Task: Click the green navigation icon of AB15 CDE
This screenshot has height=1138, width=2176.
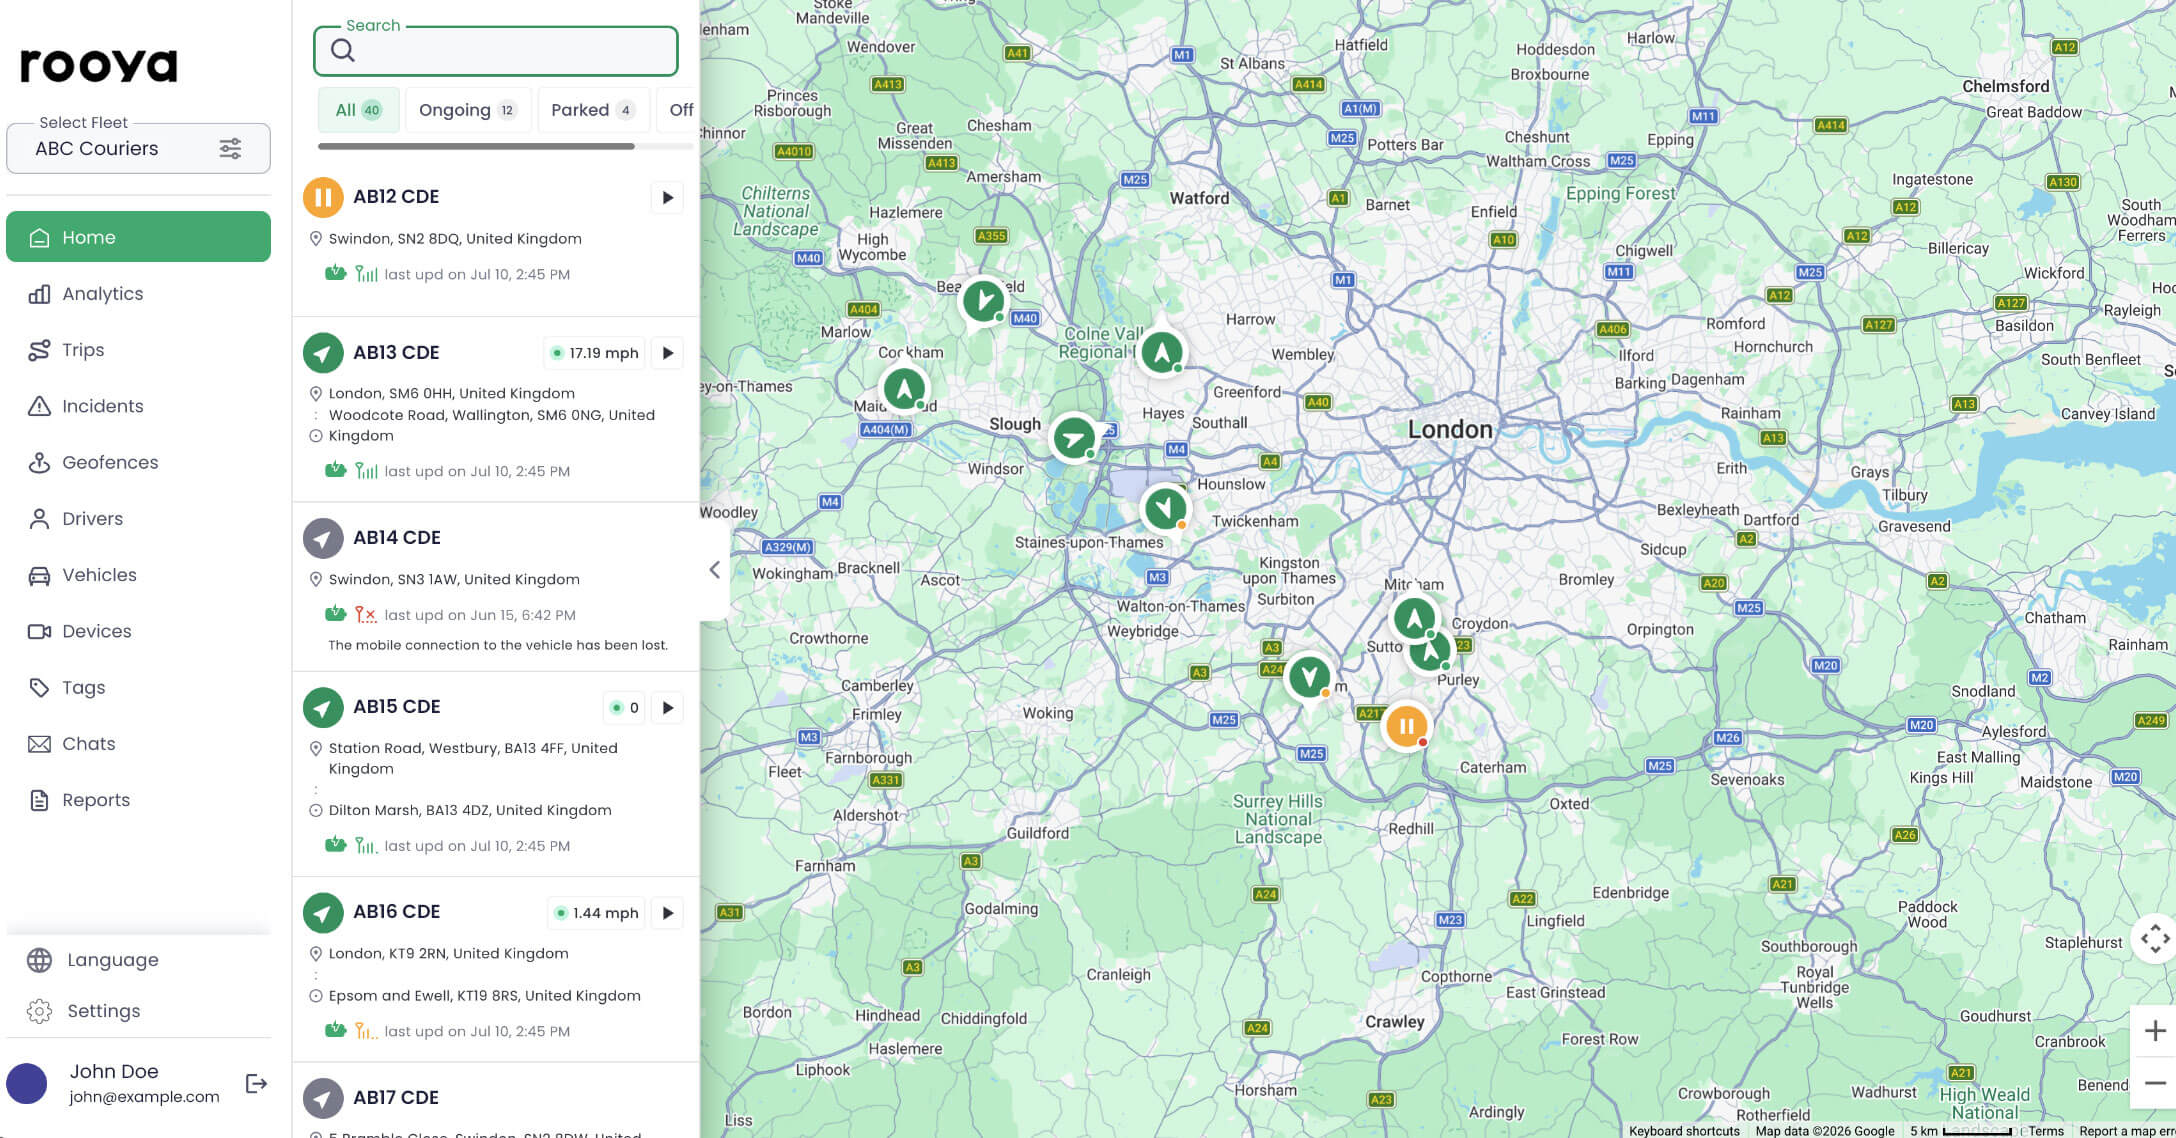Action: coord(323,707)
